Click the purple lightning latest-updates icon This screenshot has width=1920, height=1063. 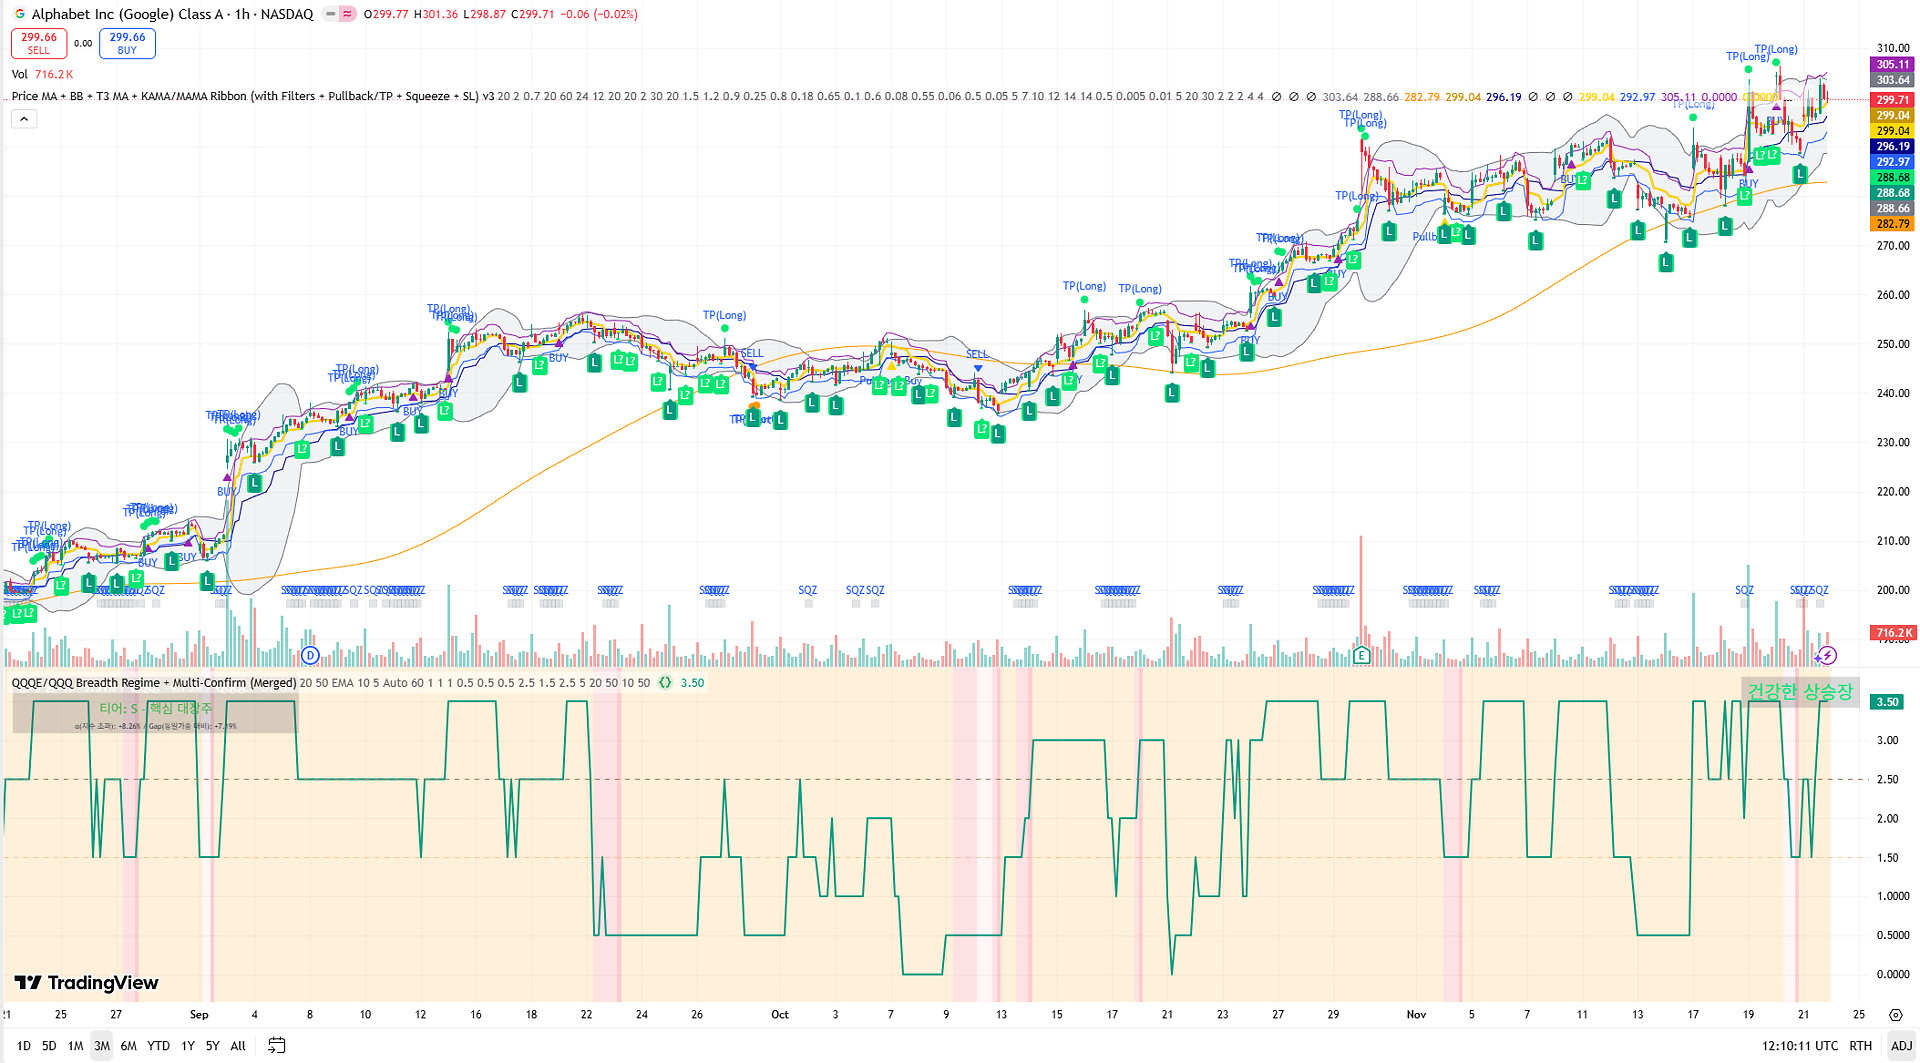click(1827, 656)
